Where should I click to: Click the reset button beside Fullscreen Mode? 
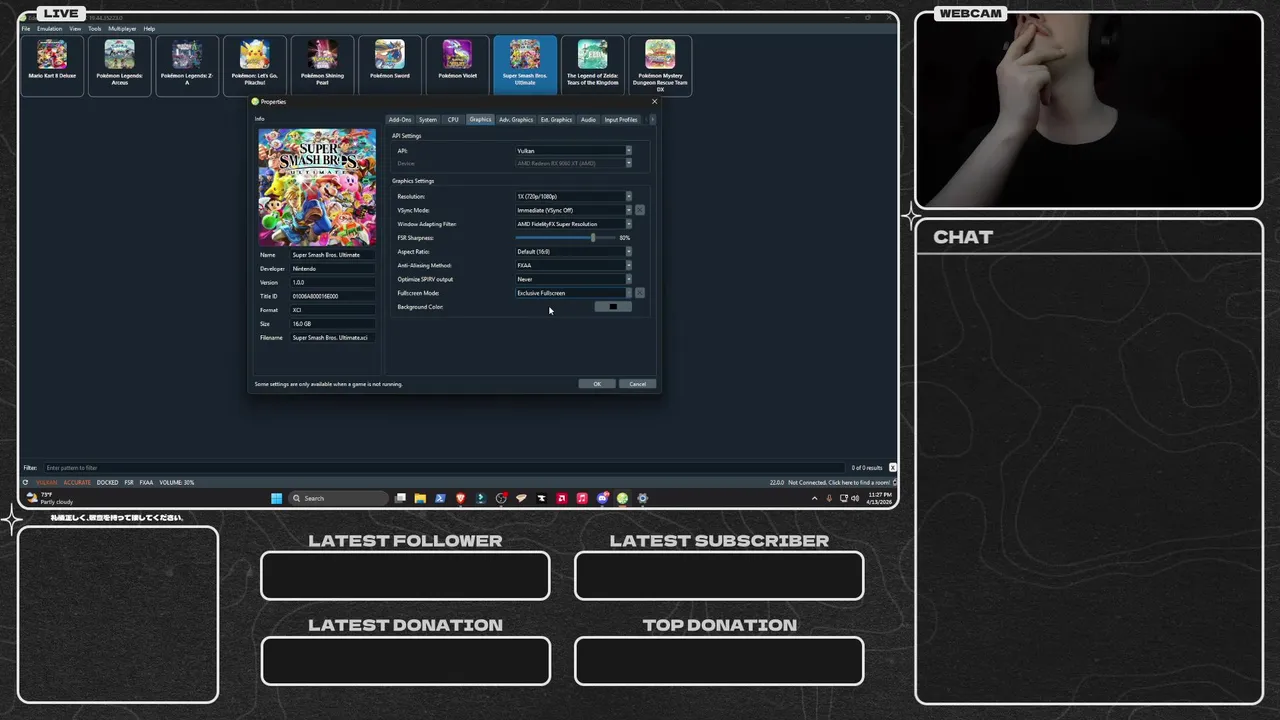coord(640,293)
